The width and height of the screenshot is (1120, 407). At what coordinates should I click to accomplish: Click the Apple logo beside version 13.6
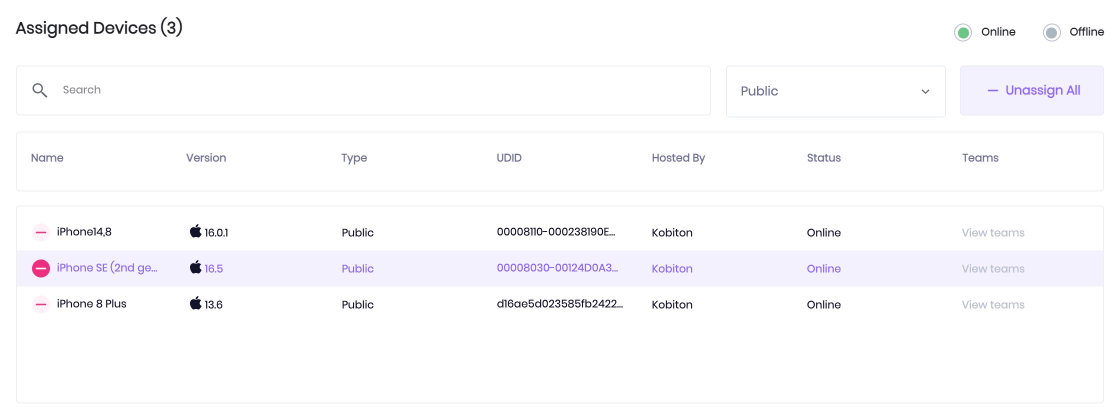pos(196,303)
